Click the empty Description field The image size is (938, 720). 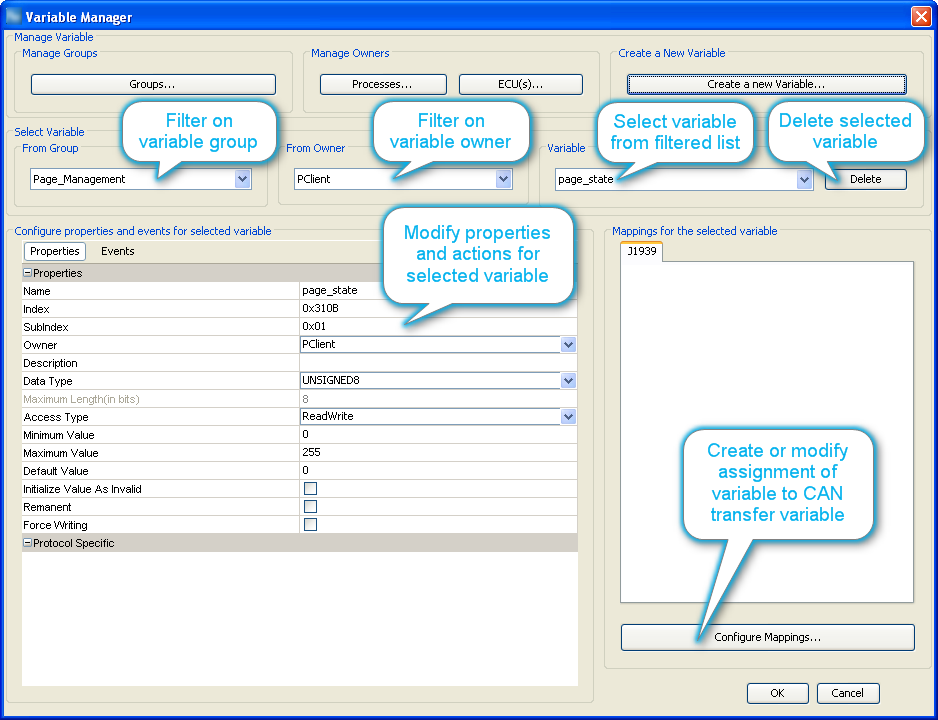(x=438, y=362)
